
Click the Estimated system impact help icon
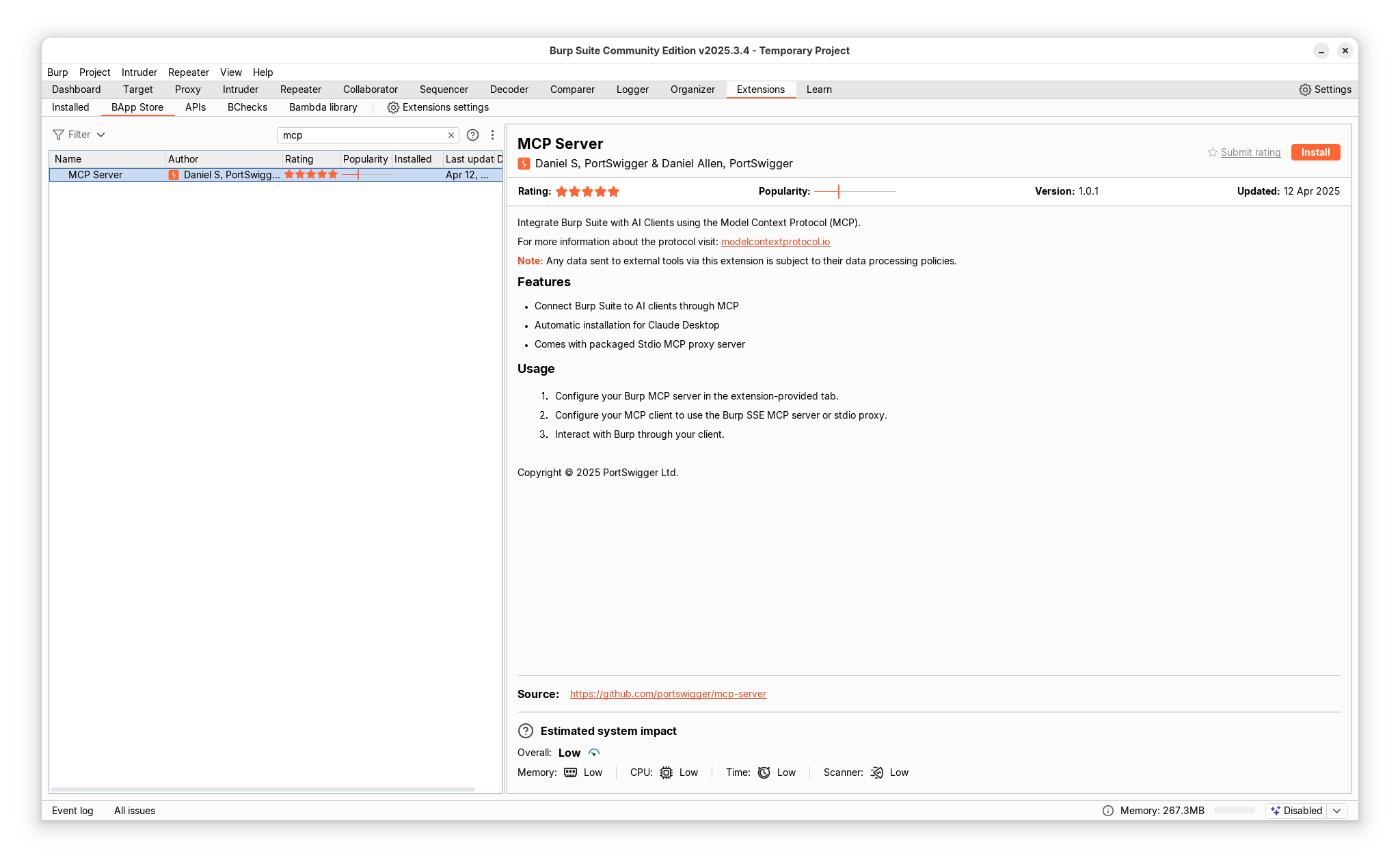tap(526, 731)
